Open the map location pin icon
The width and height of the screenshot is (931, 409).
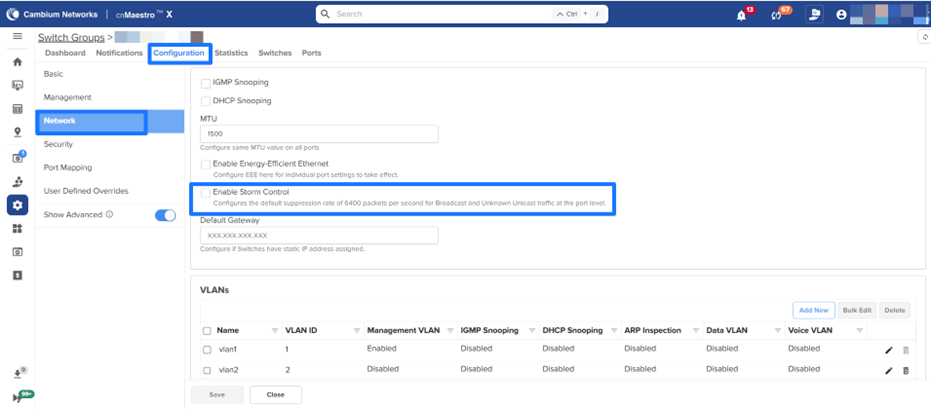(17, 132)
